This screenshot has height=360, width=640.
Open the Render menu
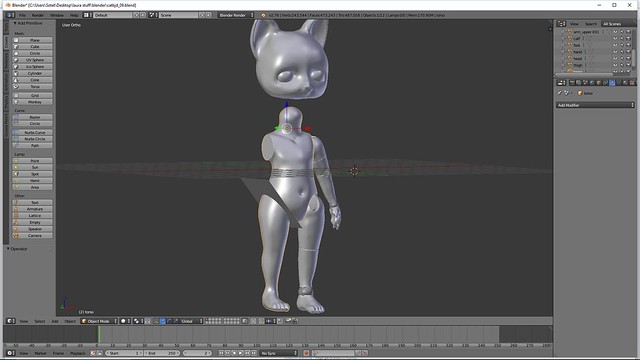click(x=38, y=15)
